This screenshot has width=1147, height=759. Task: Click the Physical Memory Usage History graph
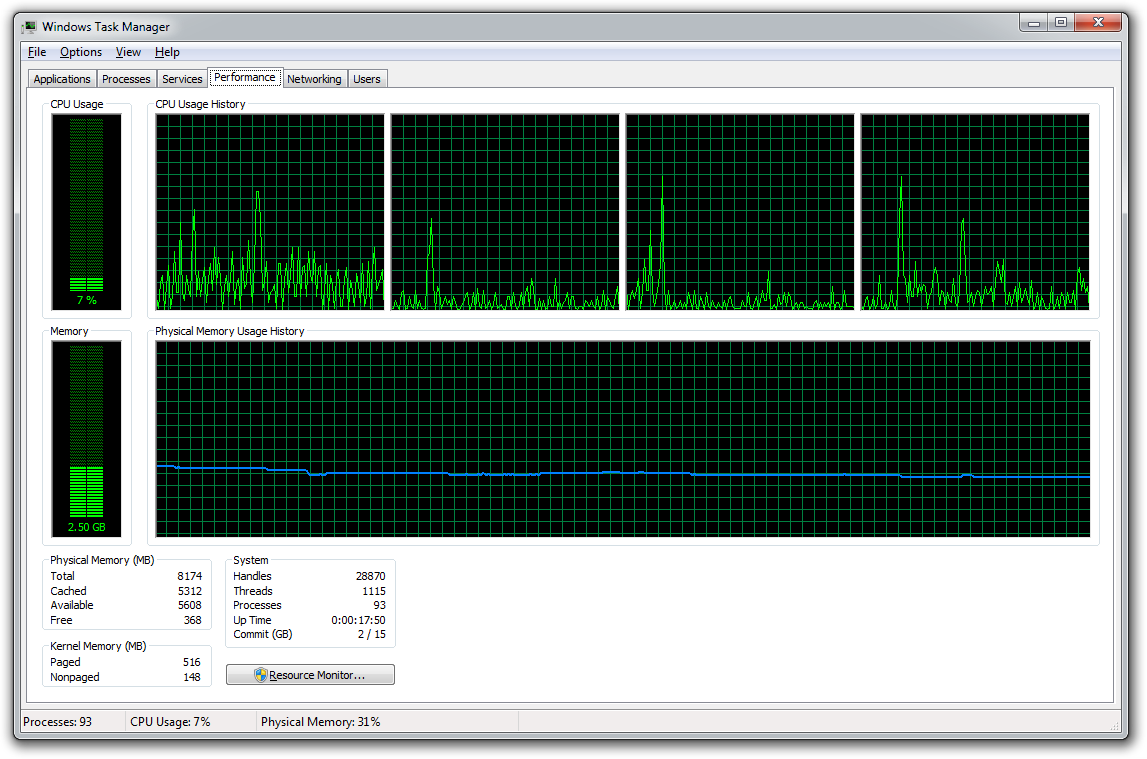click(x=623, y=439)
